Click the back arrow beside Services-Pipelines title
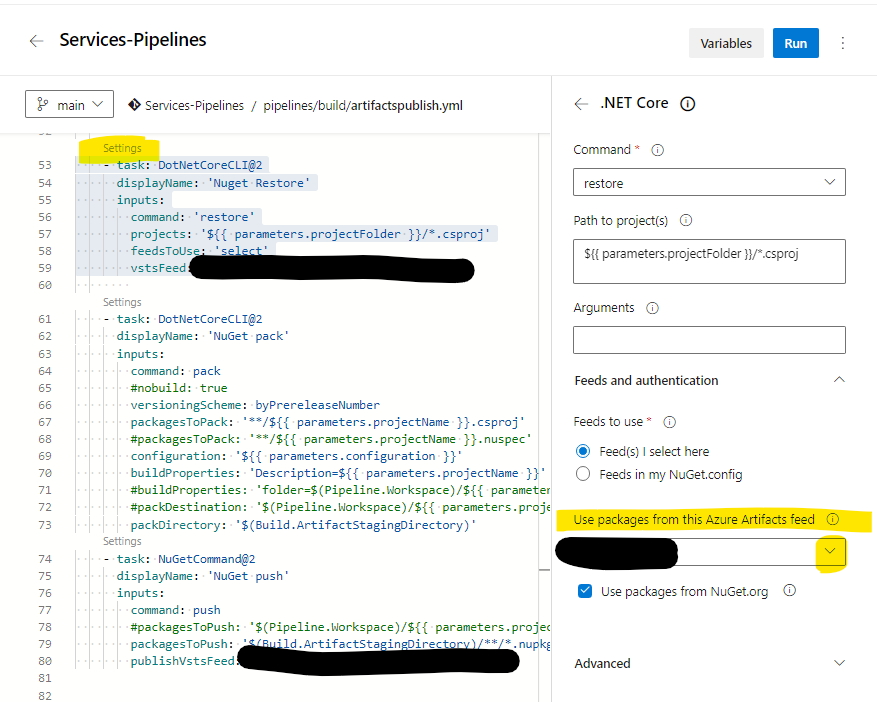This screenshot has width=877, height=702. pyautogui.click(x=37, y=41)
